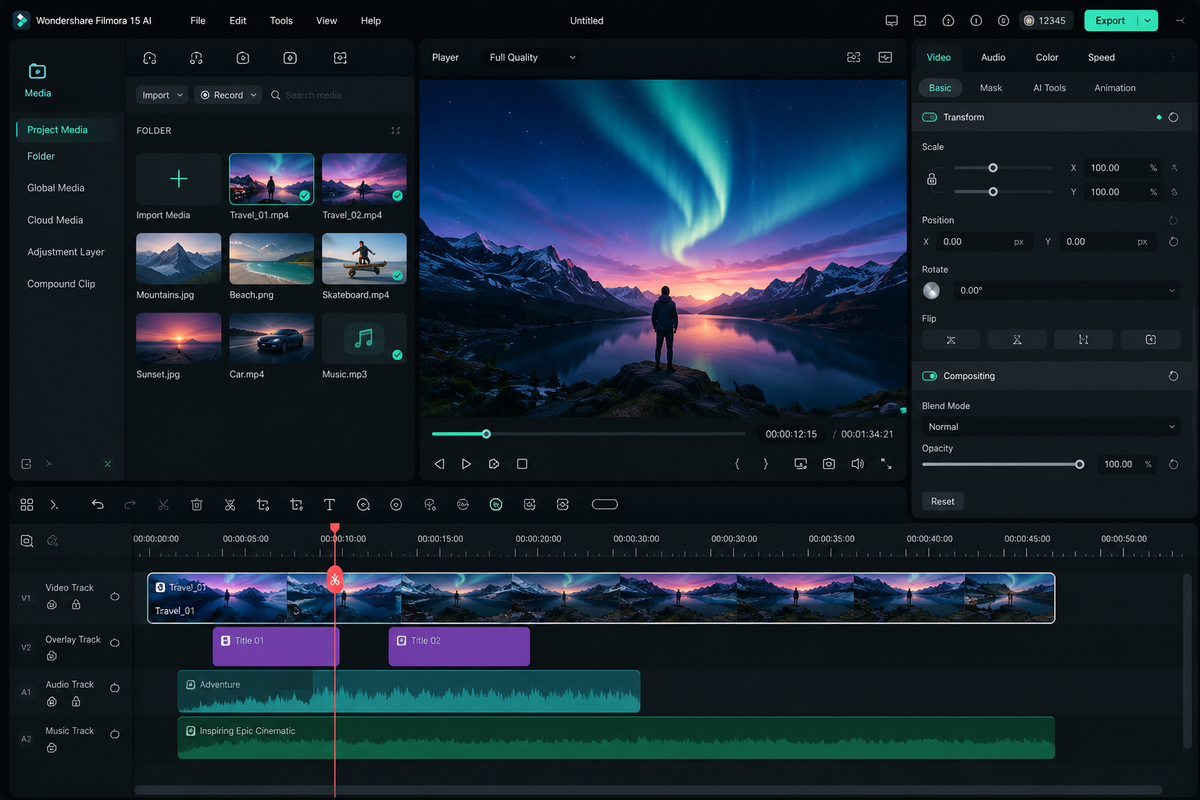Click the player progress bar handle

[x=486, y=434]
